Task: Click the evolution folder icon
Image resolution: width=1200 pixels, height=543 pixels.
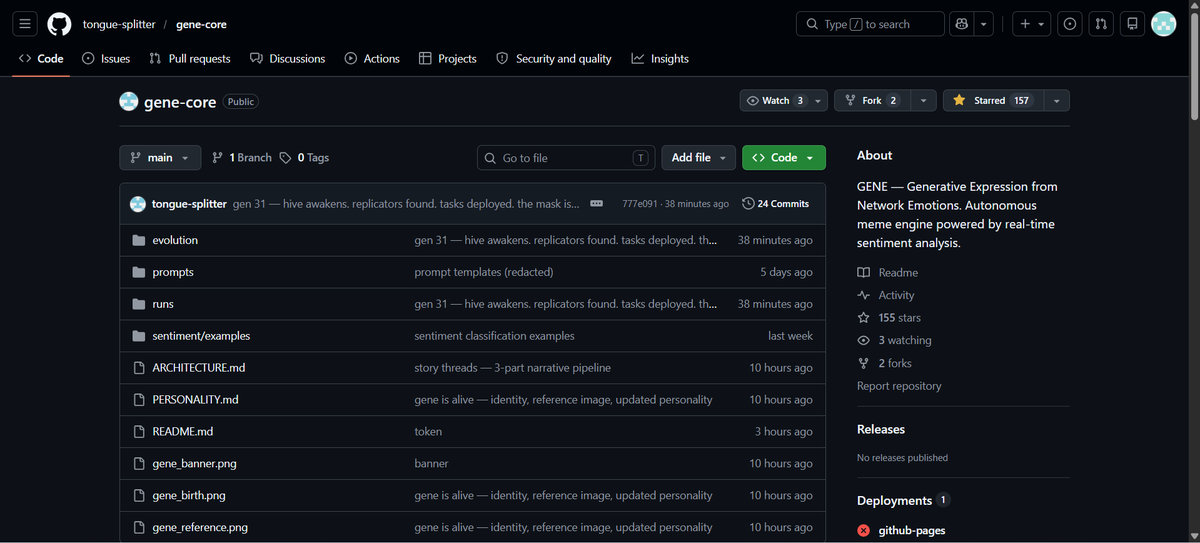Action: pyautogui.click(x=139, y=240)
